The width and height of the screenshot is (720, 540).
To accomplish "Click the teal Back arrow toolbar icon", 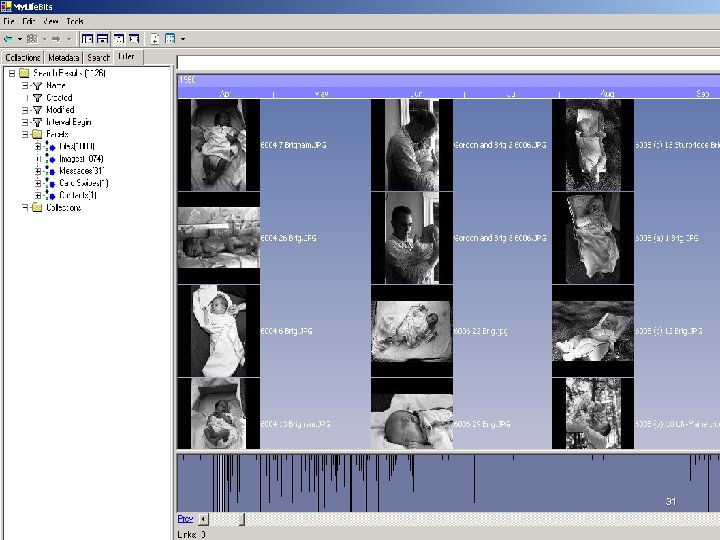I will [8, 39].
